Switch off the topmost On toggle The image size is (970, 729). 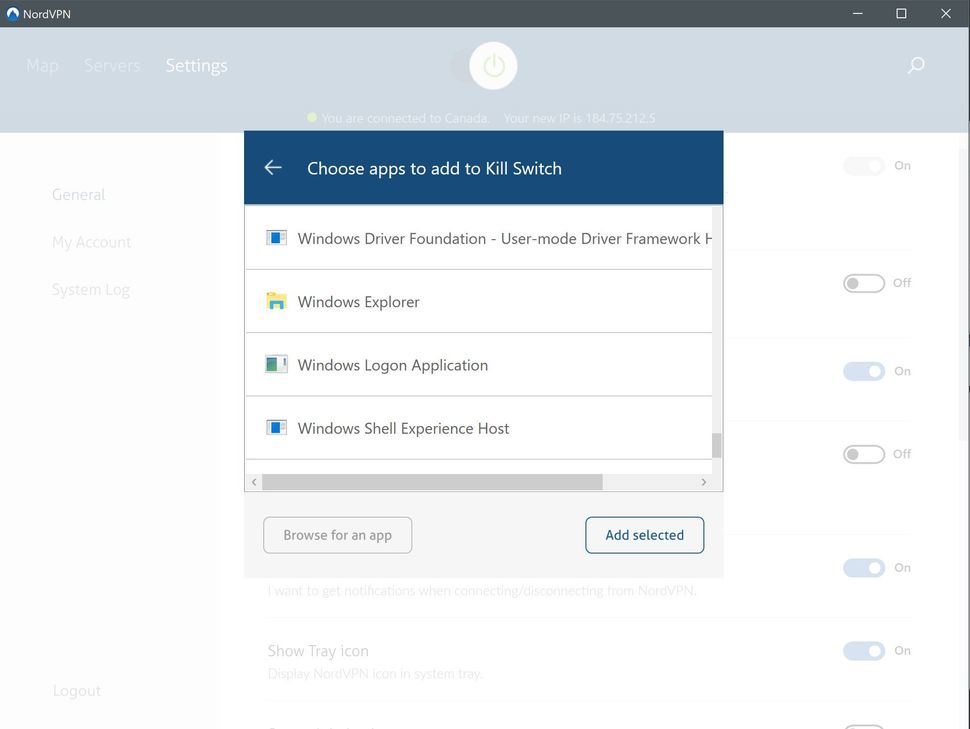click(x=862, y=166)
